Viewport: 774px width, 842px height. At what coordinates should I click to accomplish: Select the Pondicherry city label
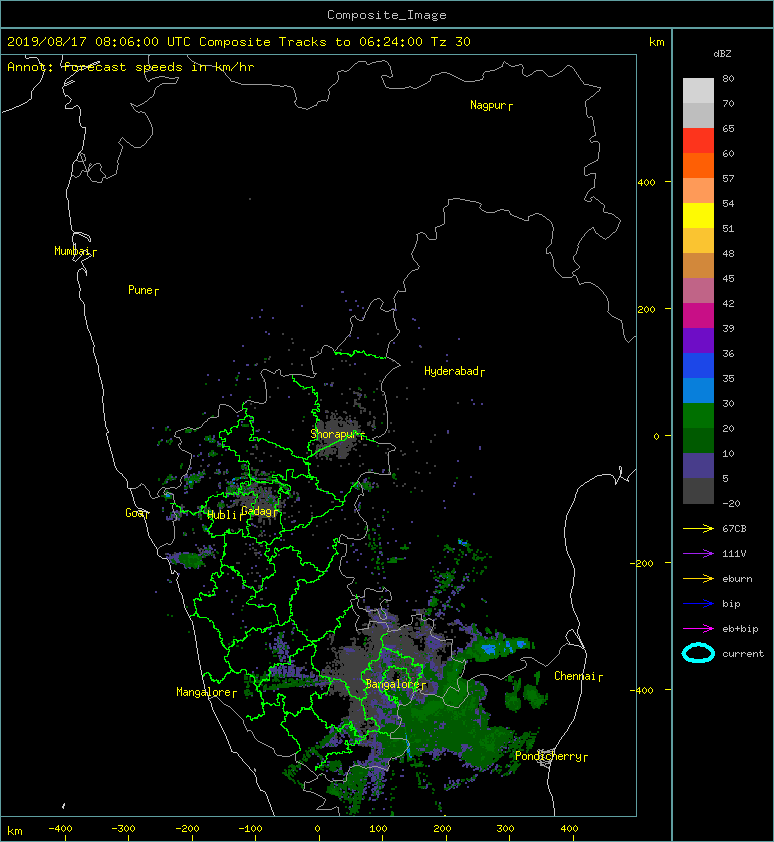[x=551, y=756]
